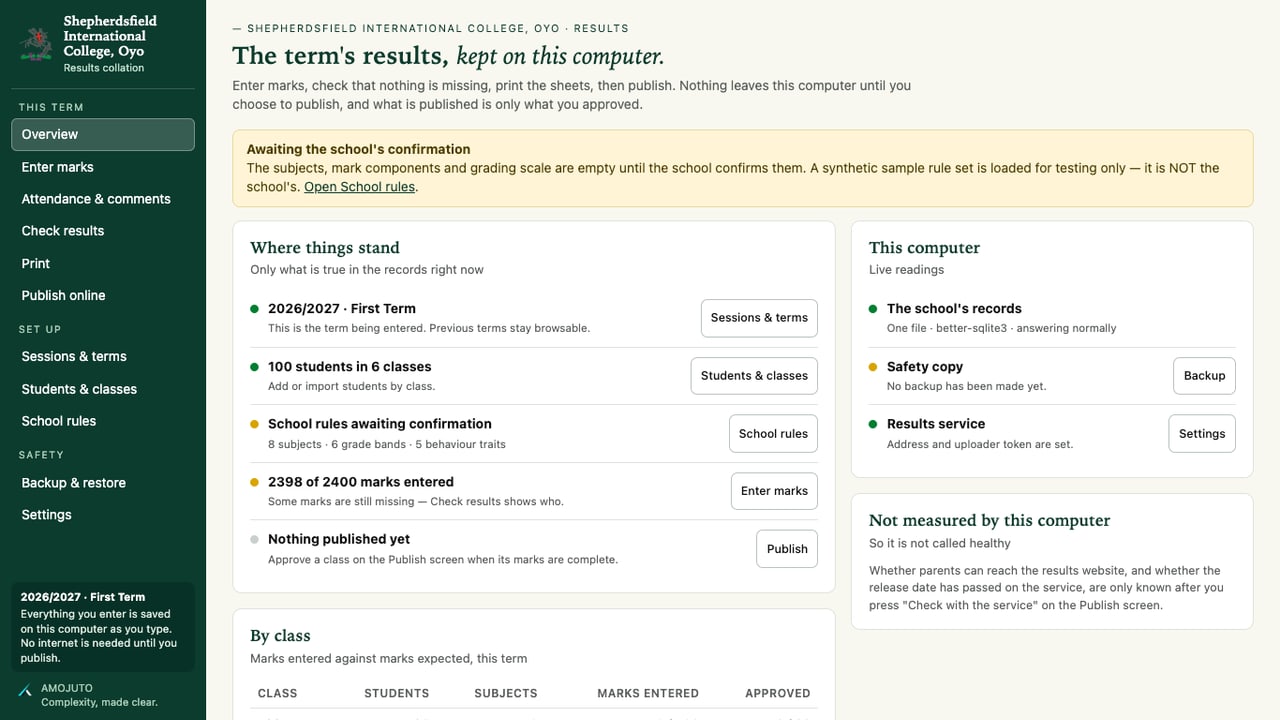Click the 'This computer' card heading
The image size is (1280, 720).
(925, 248)
